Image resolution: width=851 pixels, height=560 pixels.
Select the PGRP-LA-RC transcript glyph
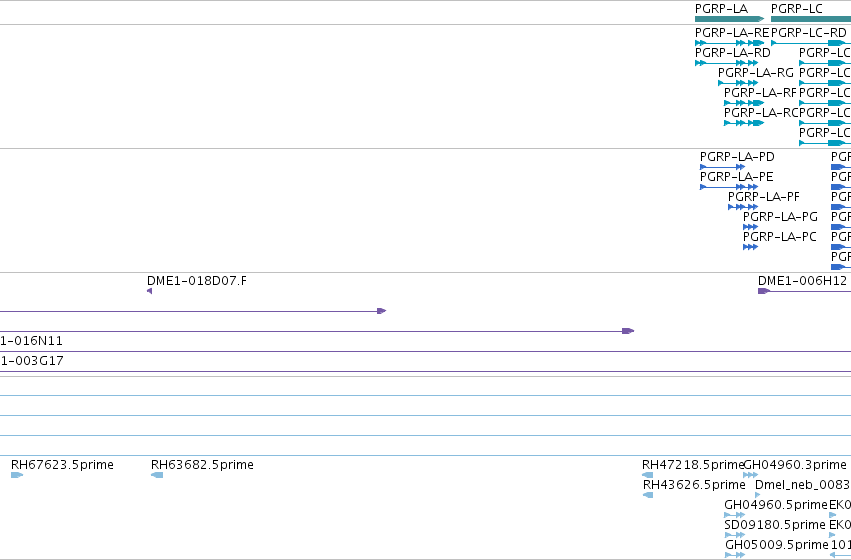pos(744,123)
